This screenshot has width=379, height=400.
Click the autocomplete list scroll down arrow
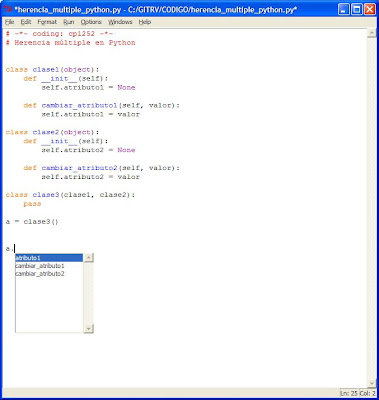(x=88, y=328)
